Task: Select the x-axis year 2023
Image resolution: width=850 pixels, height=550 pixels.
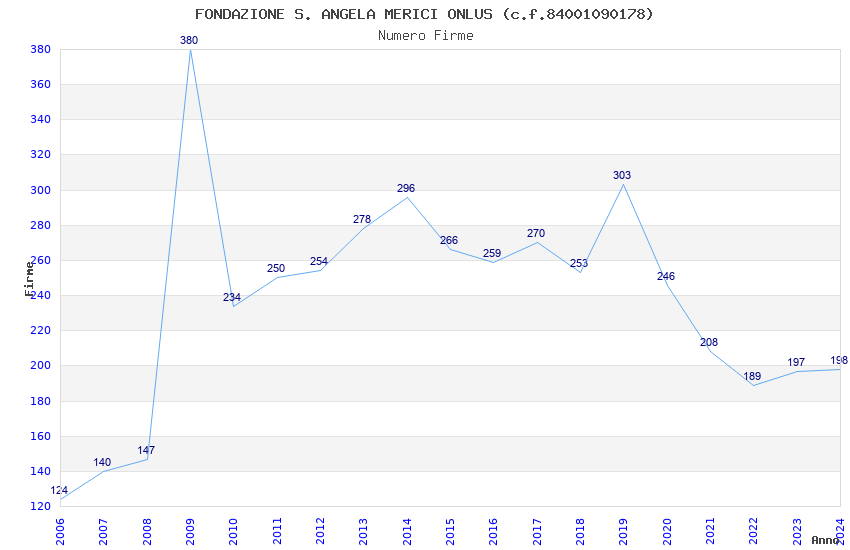Action: click(797, 532)
